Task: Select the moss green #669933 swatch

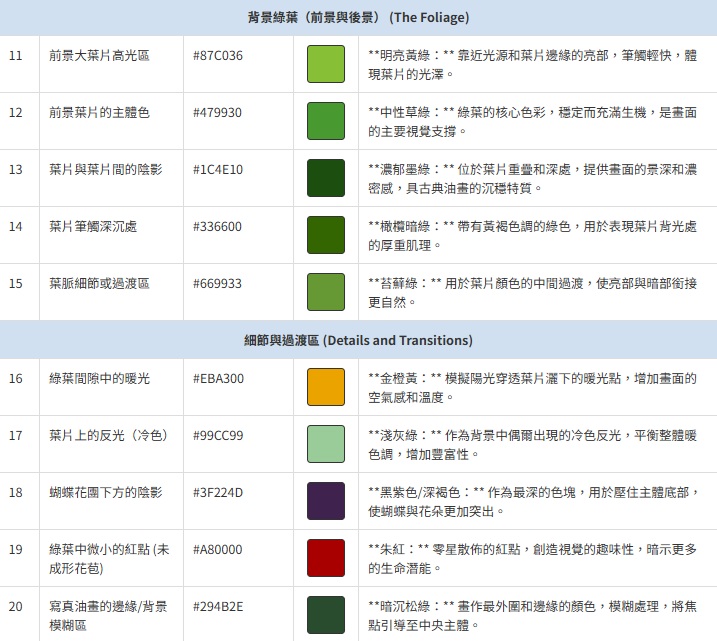Action: click(x=326, y=293)
